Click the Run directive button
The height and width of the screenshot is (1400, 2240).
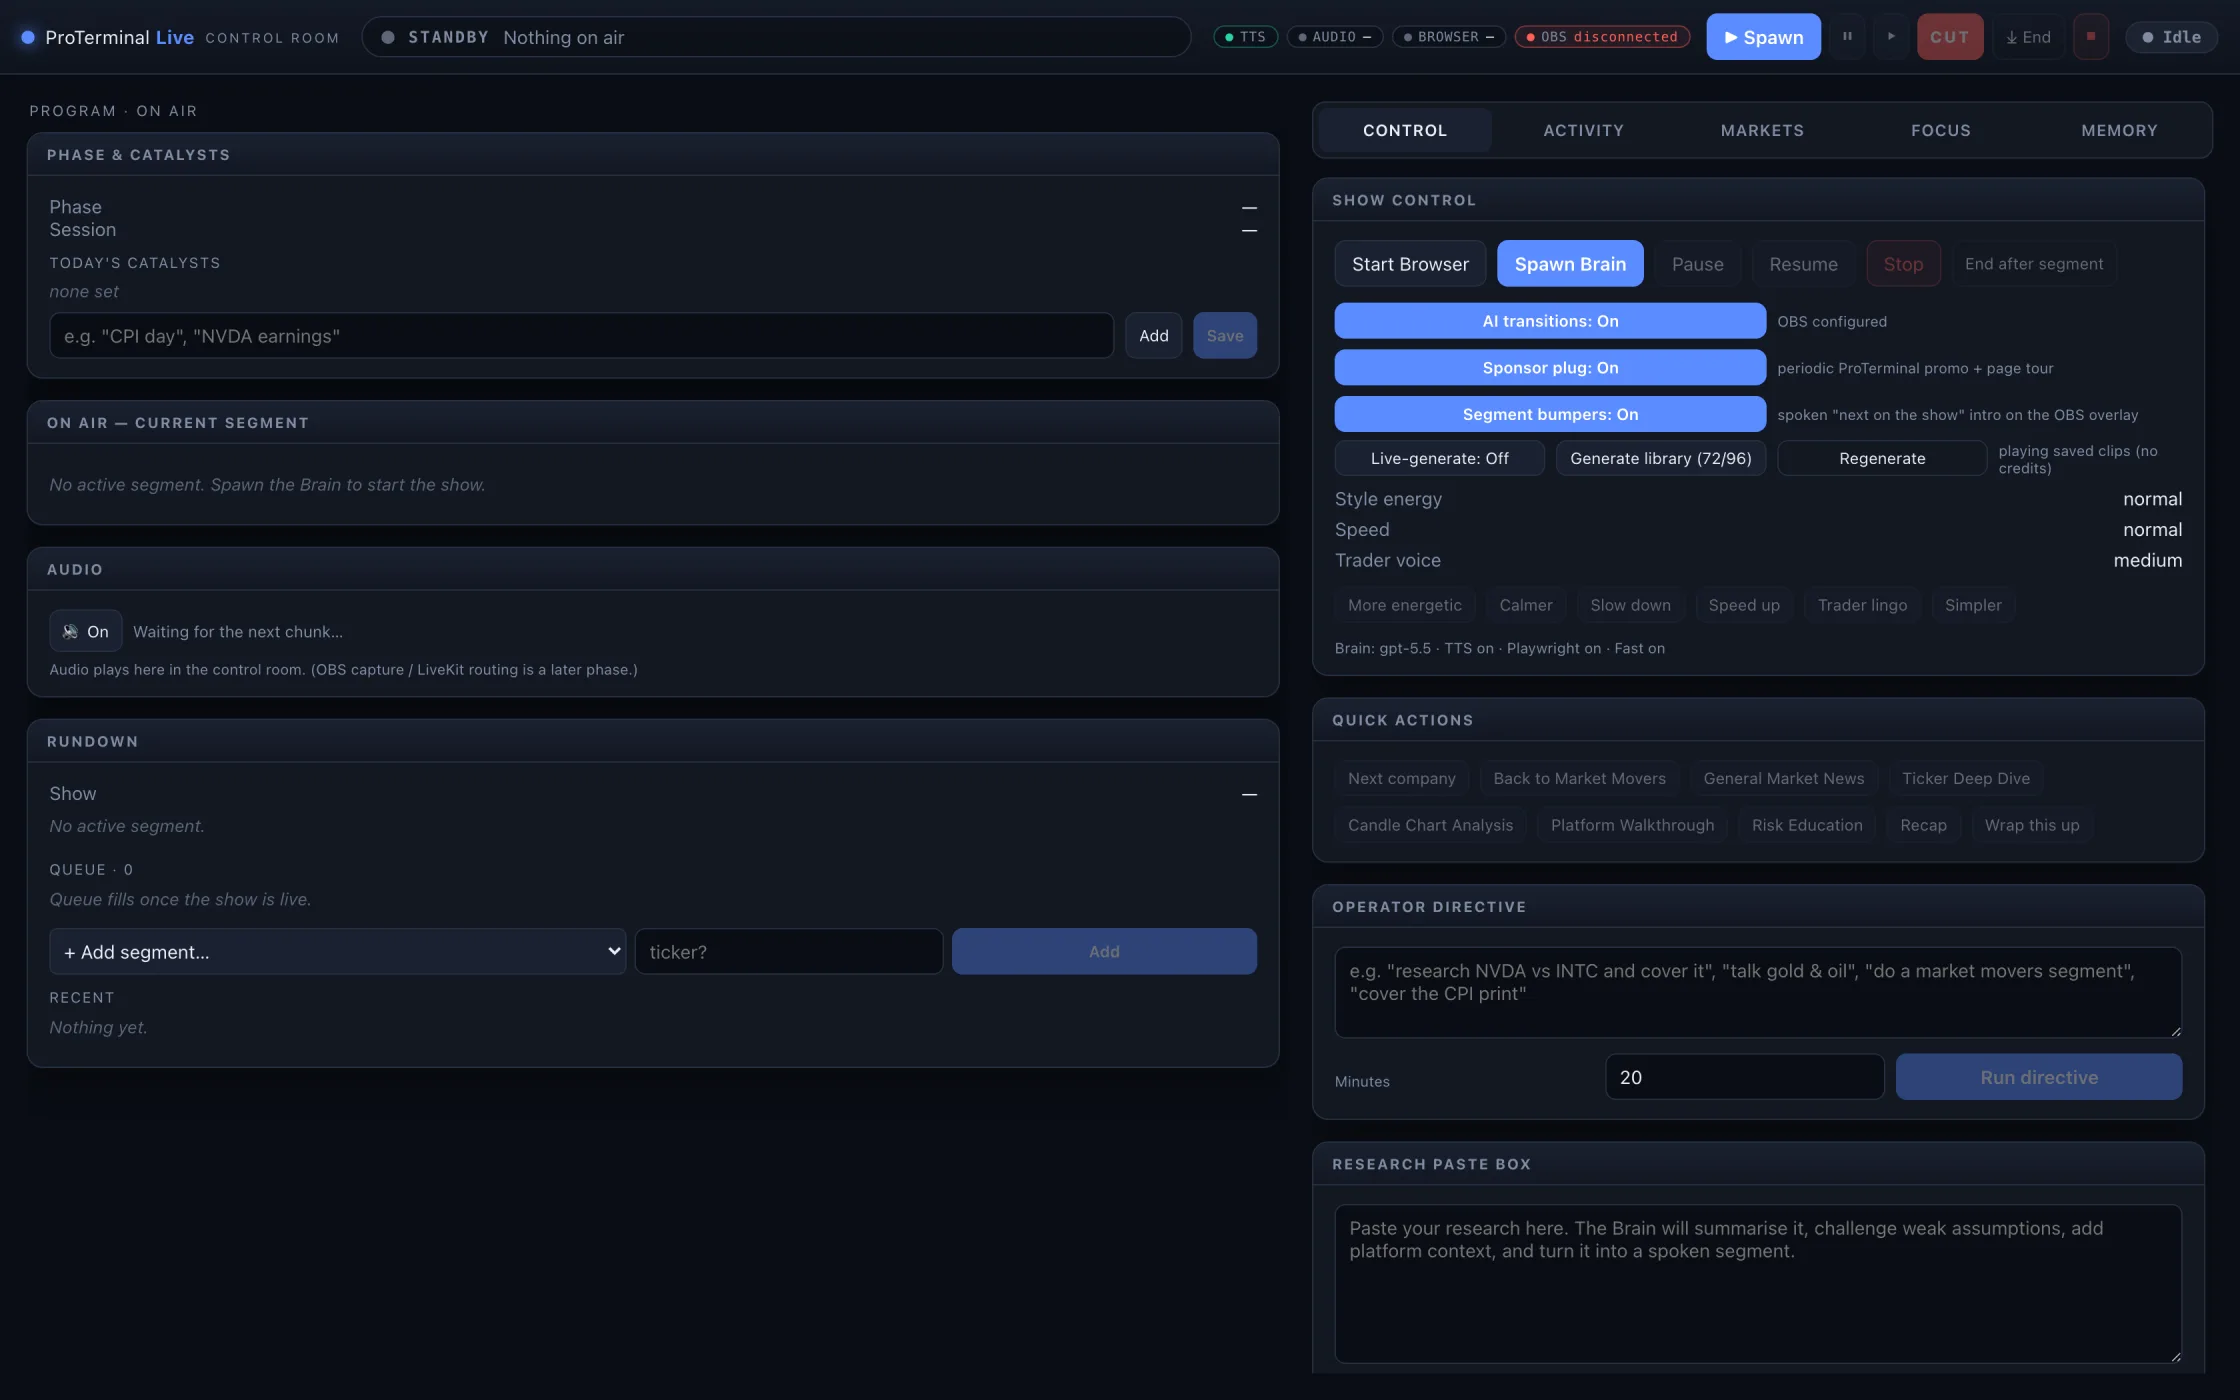tap(2039, 1077)
